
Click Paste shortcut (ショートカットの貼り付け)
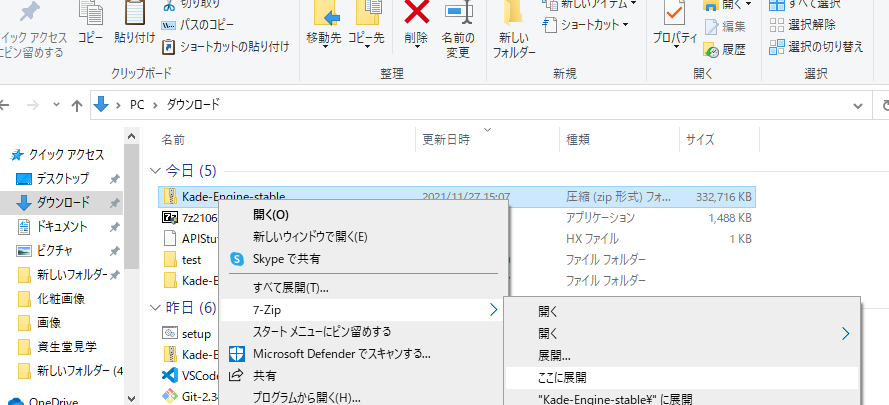pos(226,47)
